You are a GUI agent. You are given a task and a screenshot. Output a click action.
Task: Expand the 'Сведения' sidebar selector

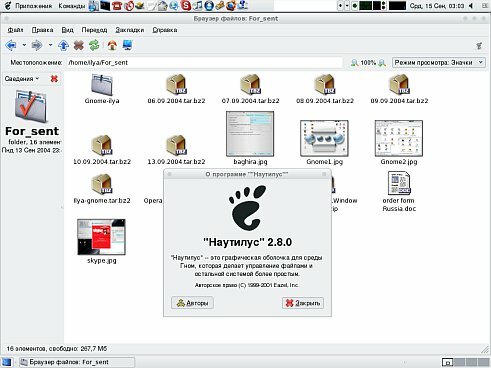(22, 79)
